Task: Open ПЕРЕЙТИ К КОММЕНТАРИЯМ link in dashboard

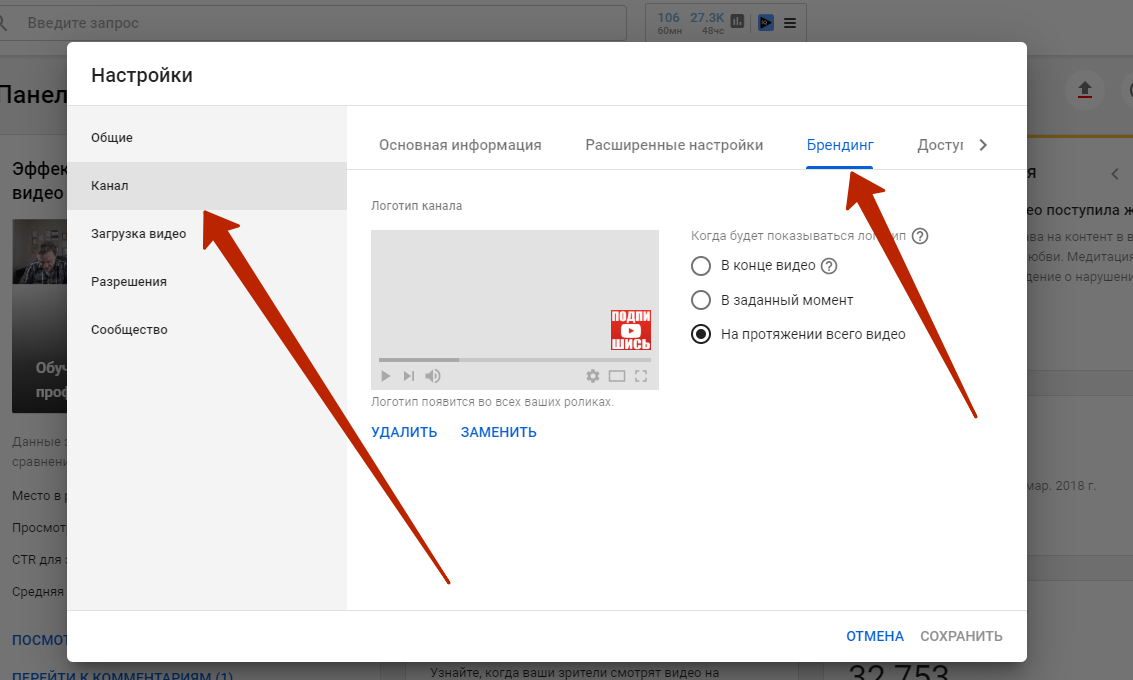Action: [123, 676]
